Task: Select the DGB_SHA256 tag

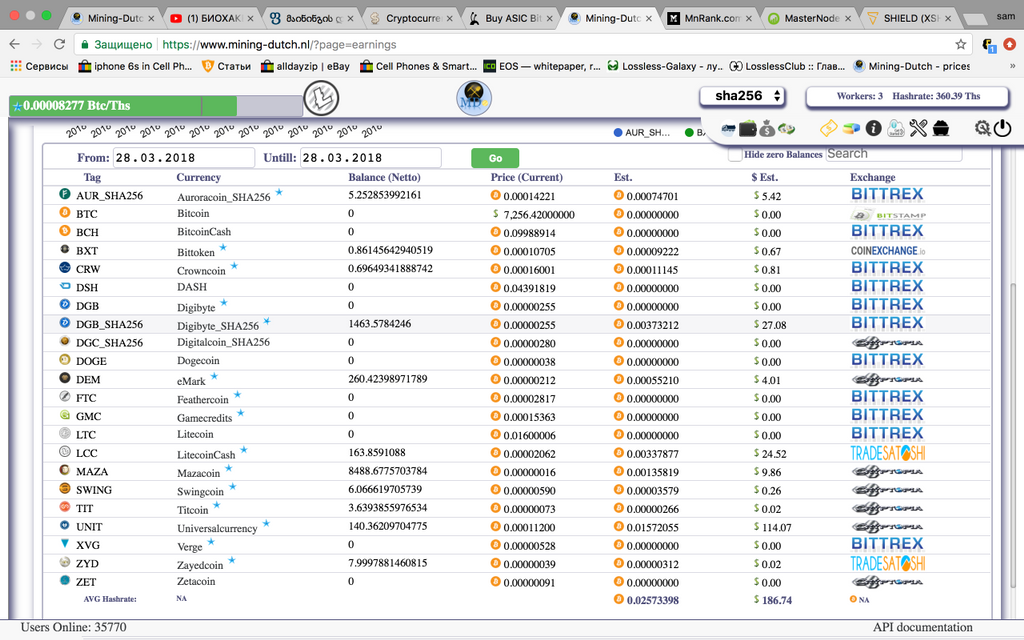Action: 109,324
